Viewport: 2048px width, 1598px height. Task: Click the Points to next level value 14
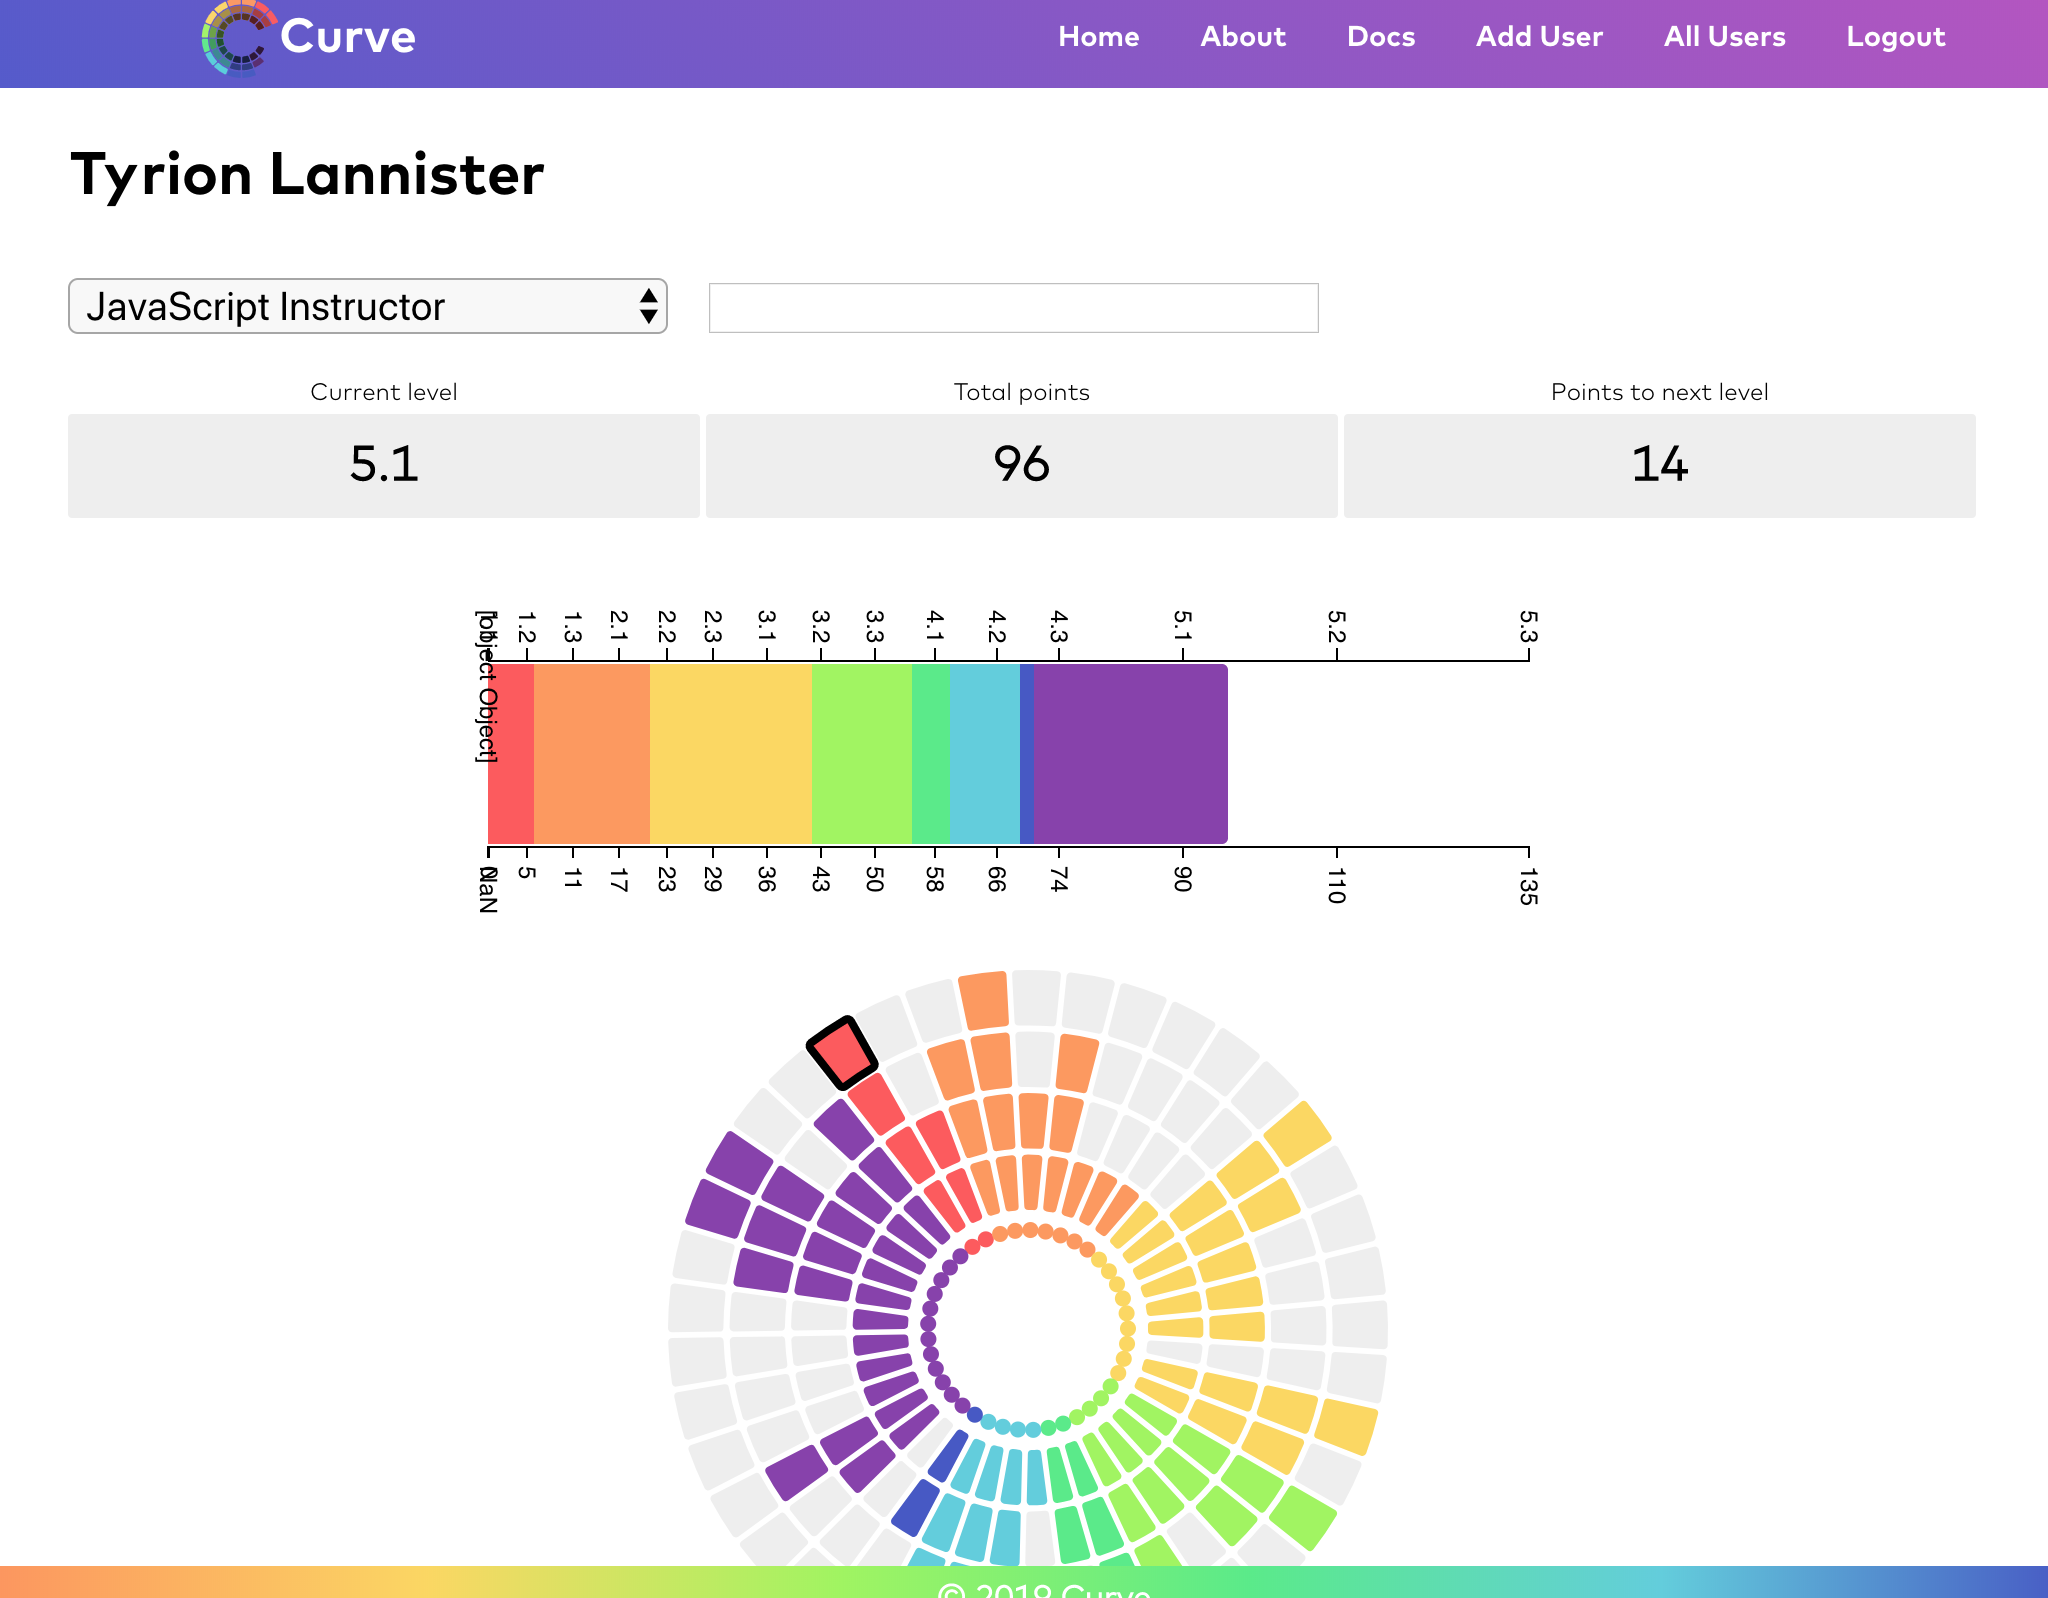(x=1659, y=465)
